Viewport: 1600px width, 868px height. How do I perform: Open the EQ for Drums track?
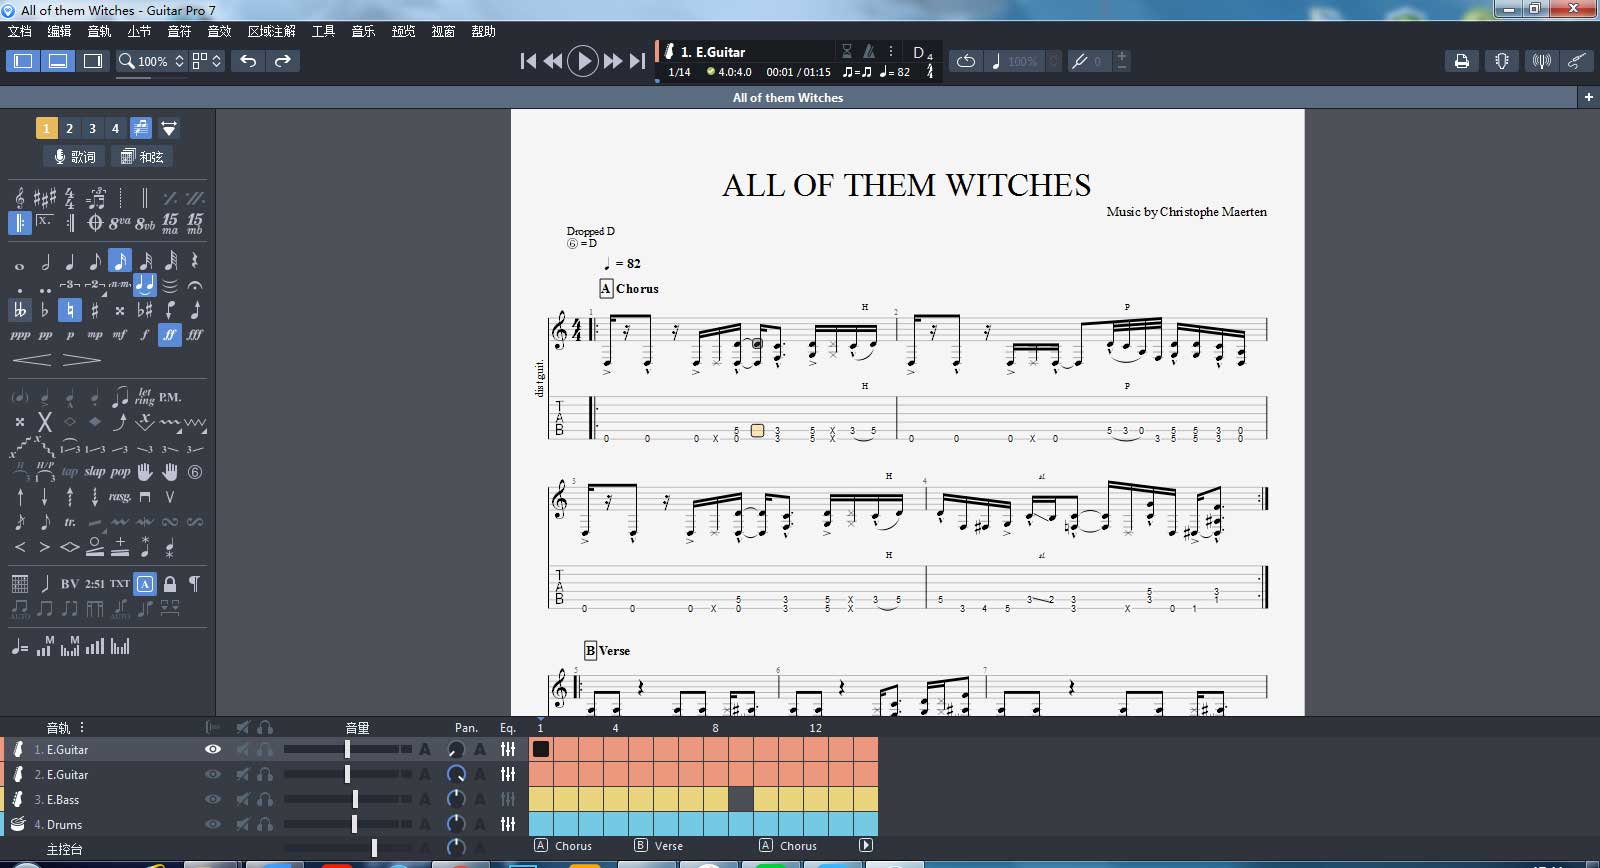click(508, 824)
